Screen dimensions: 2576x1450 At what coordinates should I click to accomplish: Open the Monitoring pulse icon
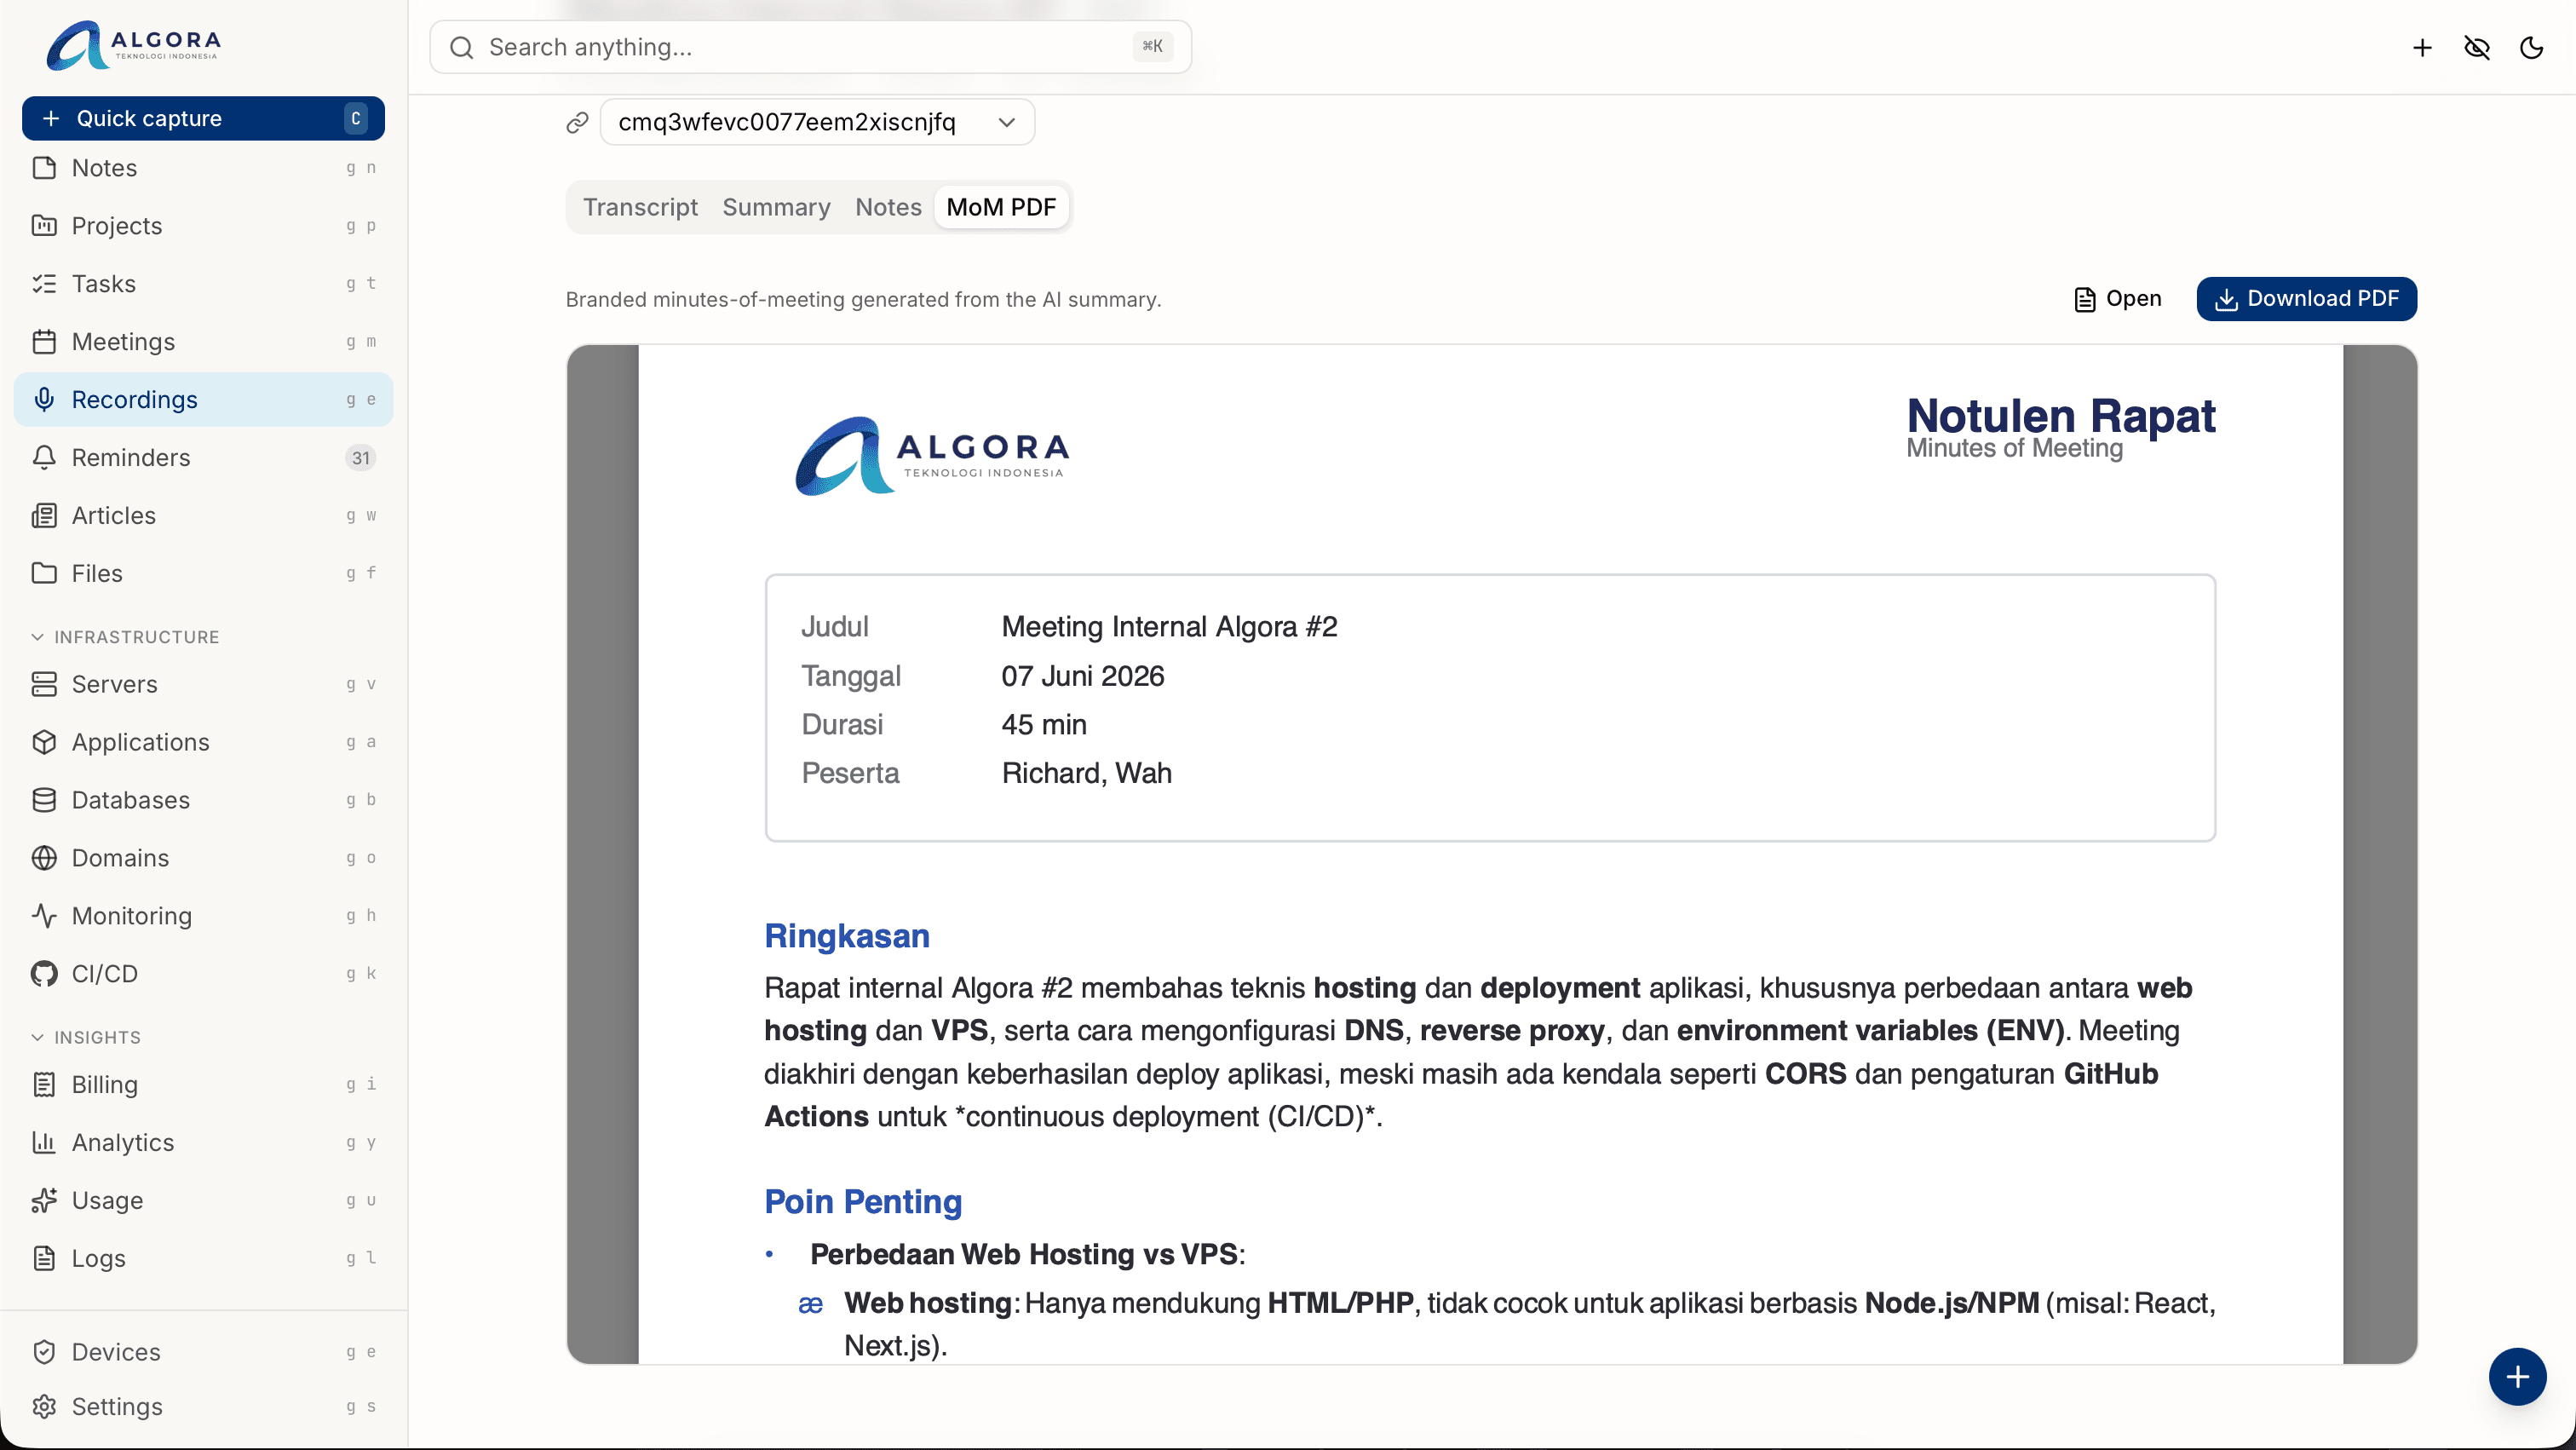click(x=44, y=916)
